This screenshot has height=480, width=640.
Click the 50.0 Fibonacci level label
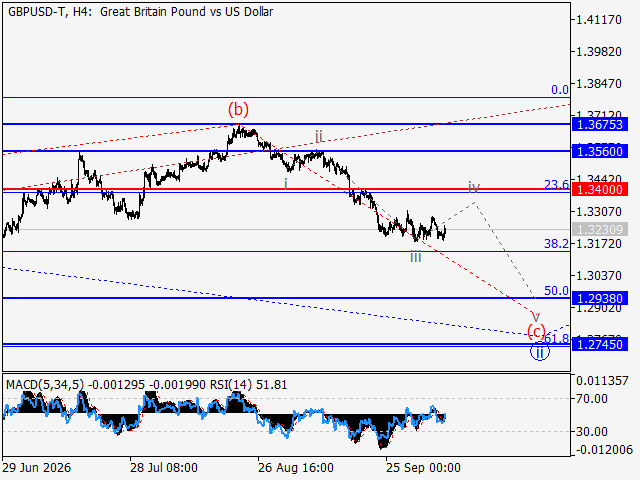click(556, 291)
